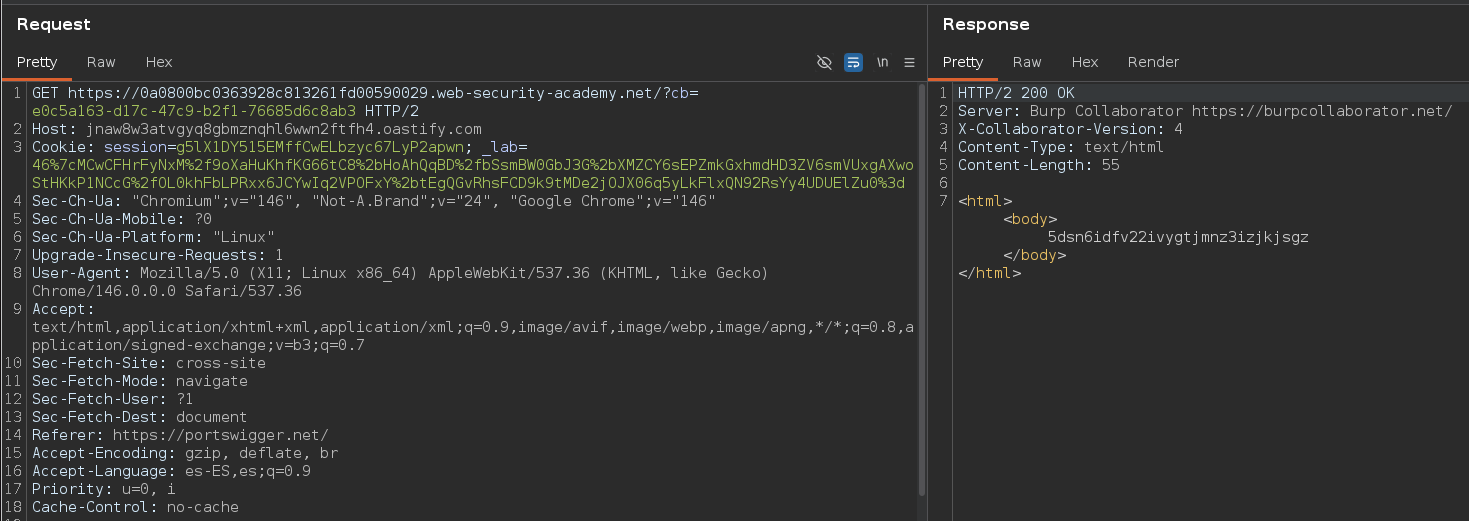Open the Request editor hamburger options menu
Viewport: 1469px width, 521px height.
pyautogui.click(x=909, y=62)
